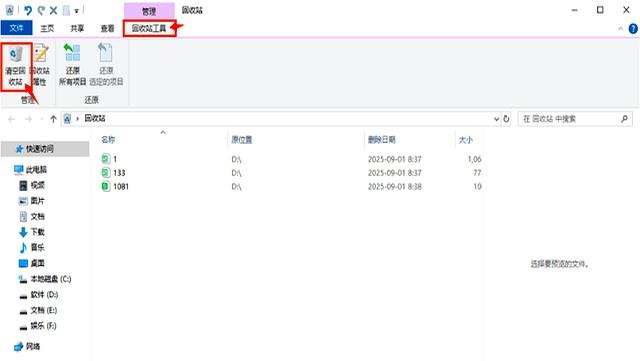Viewport: 640px width, 361px height.
Task: Refresh the Recycle Bin view
Action: click(x=506, y=119)
